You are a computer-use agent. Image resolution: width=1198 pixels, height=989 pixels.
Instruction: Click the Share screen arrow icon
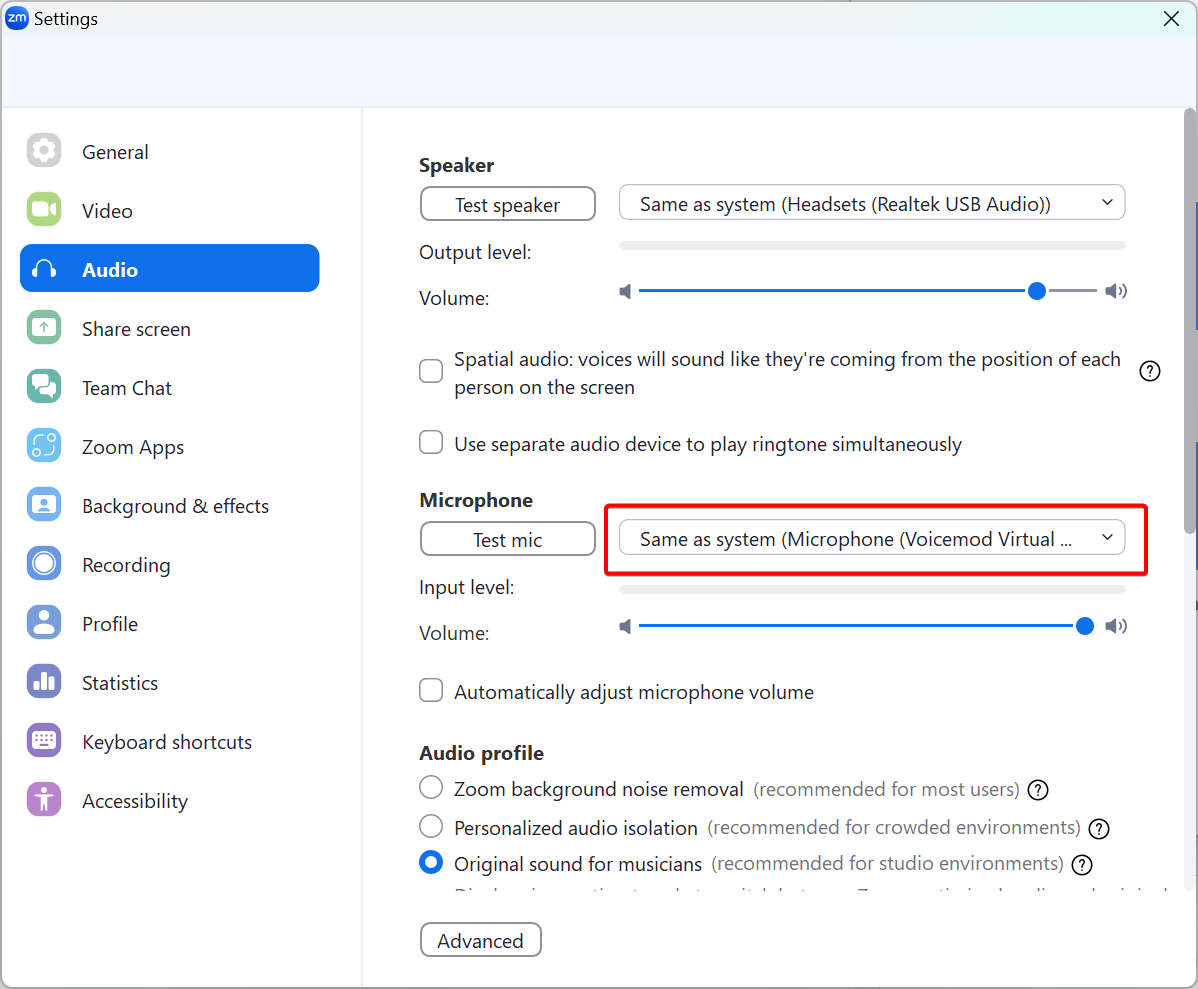44,328
